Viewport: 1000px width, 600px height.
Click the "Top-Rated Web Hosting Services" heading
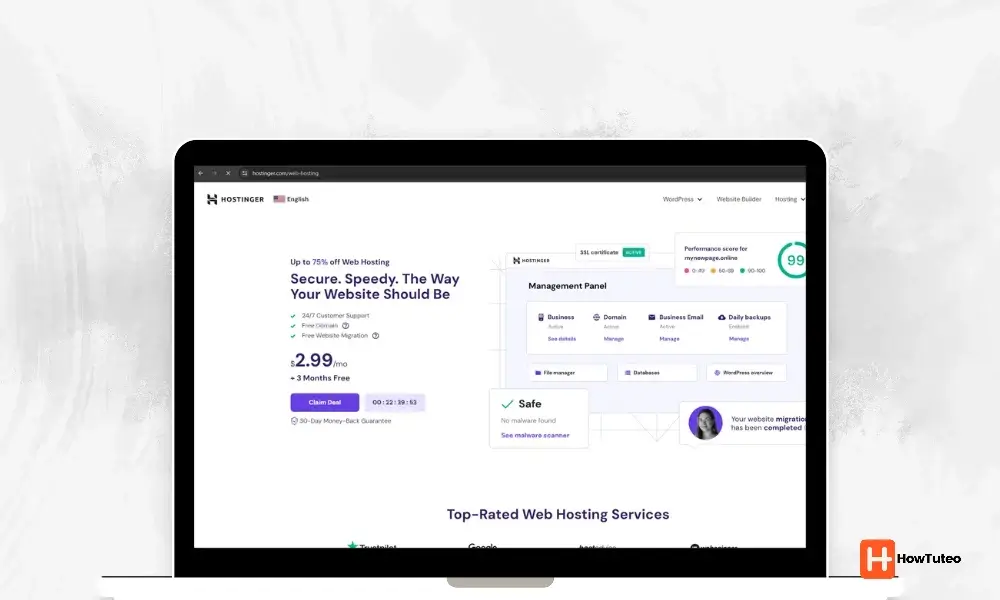(x=558, y=515)
